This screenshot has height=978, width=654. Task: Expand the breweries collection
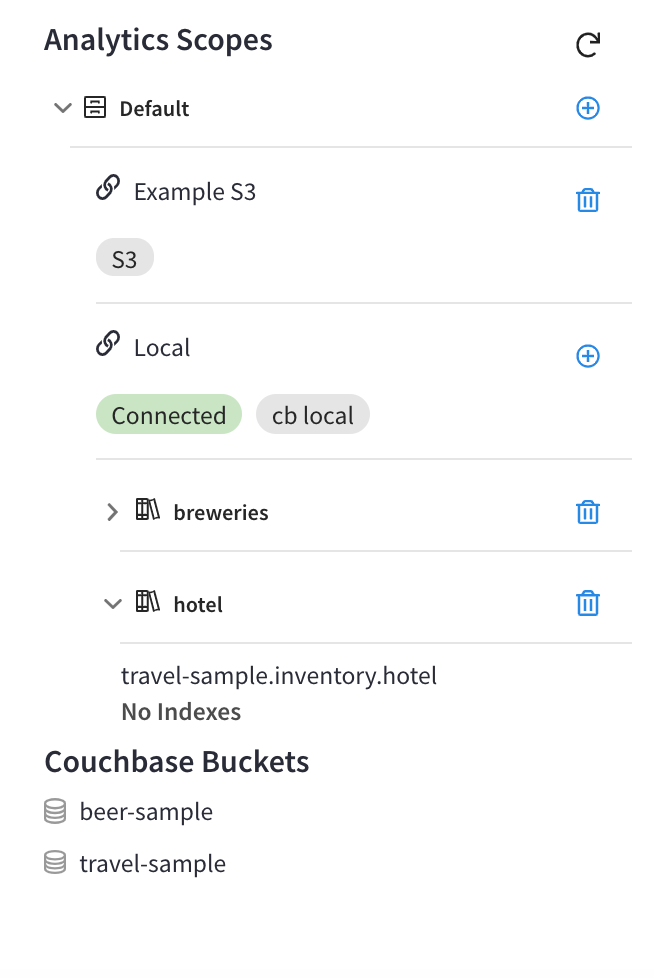coord(112,512)
